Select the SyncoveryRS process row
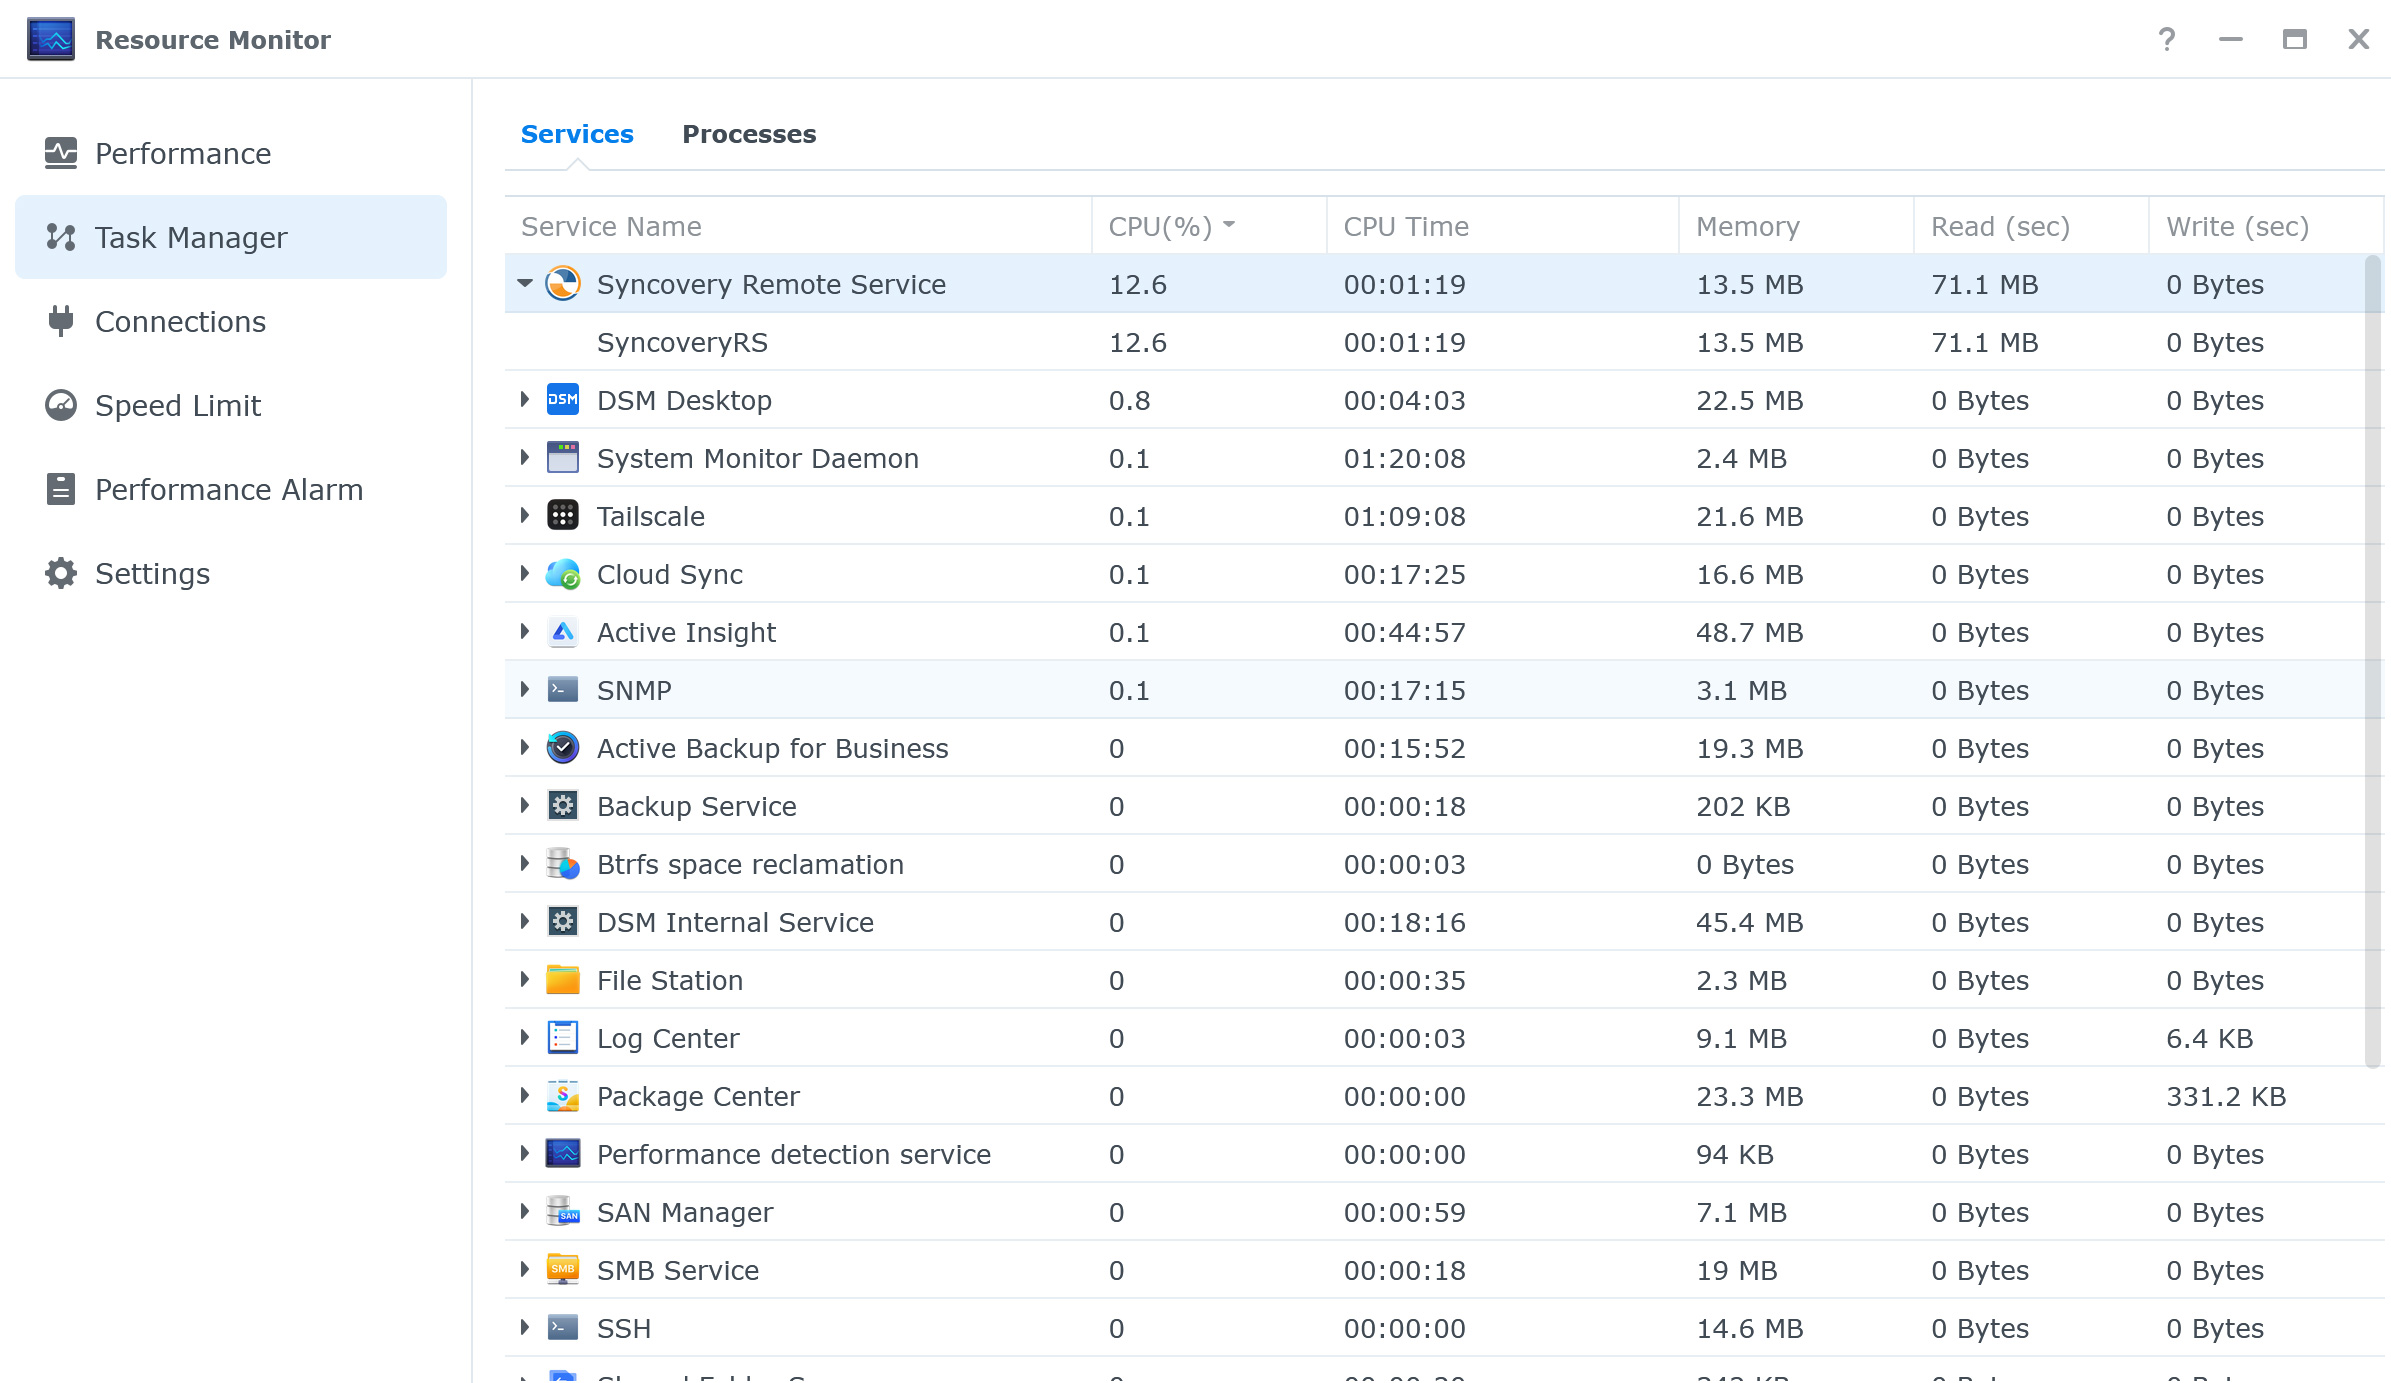This screenshot has width=2391, height=1383. [x=1444, y=342]
